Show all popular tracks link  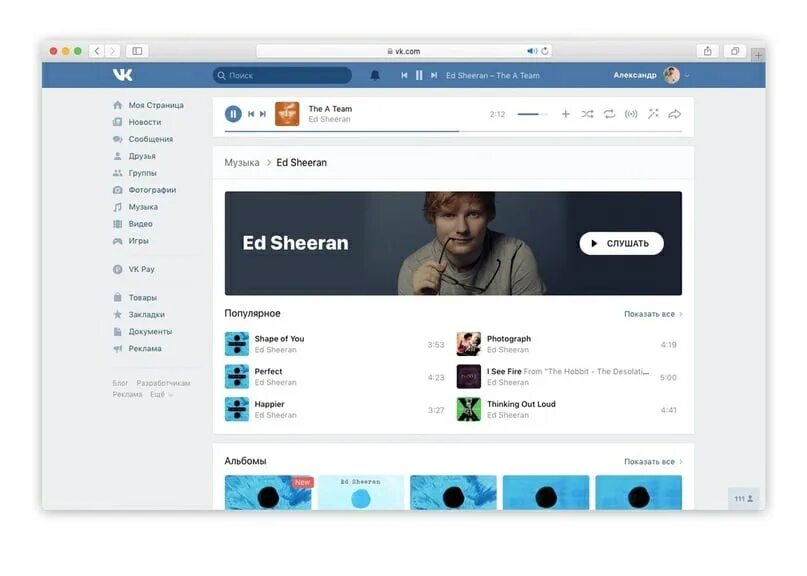tap(653, 314)
